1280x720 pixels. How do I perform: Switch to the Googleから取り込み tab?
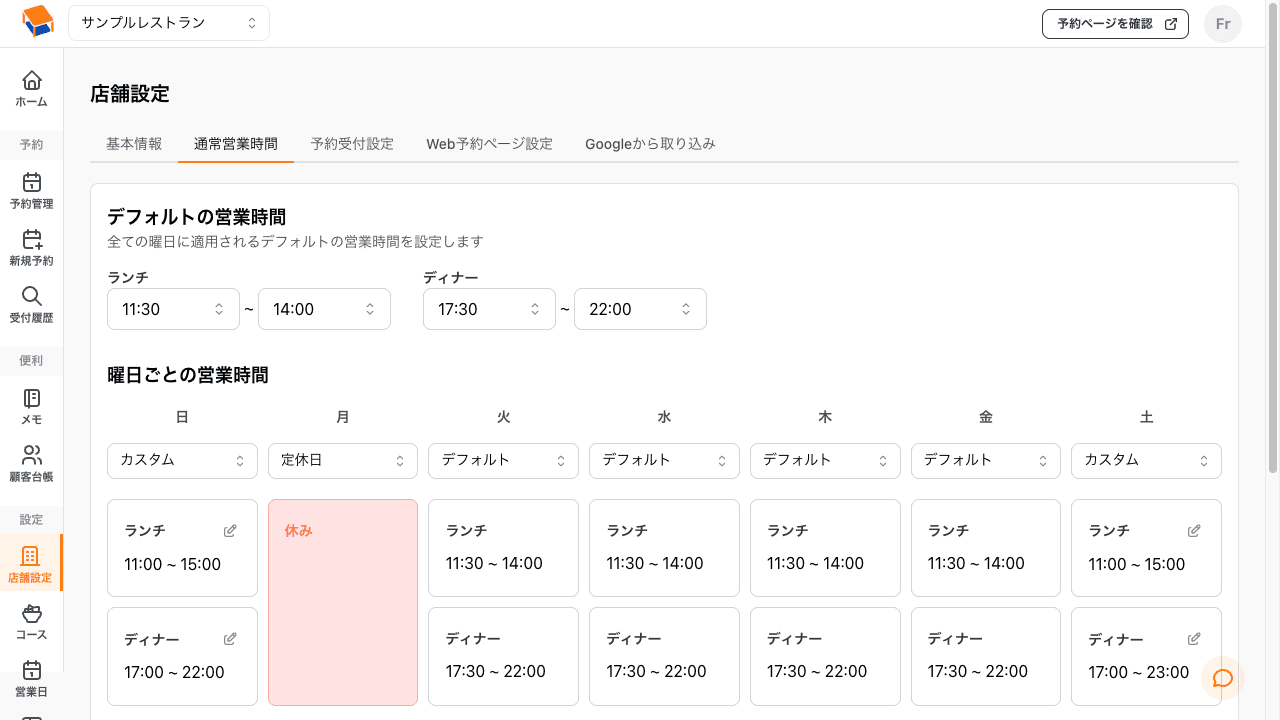point(650,143)
